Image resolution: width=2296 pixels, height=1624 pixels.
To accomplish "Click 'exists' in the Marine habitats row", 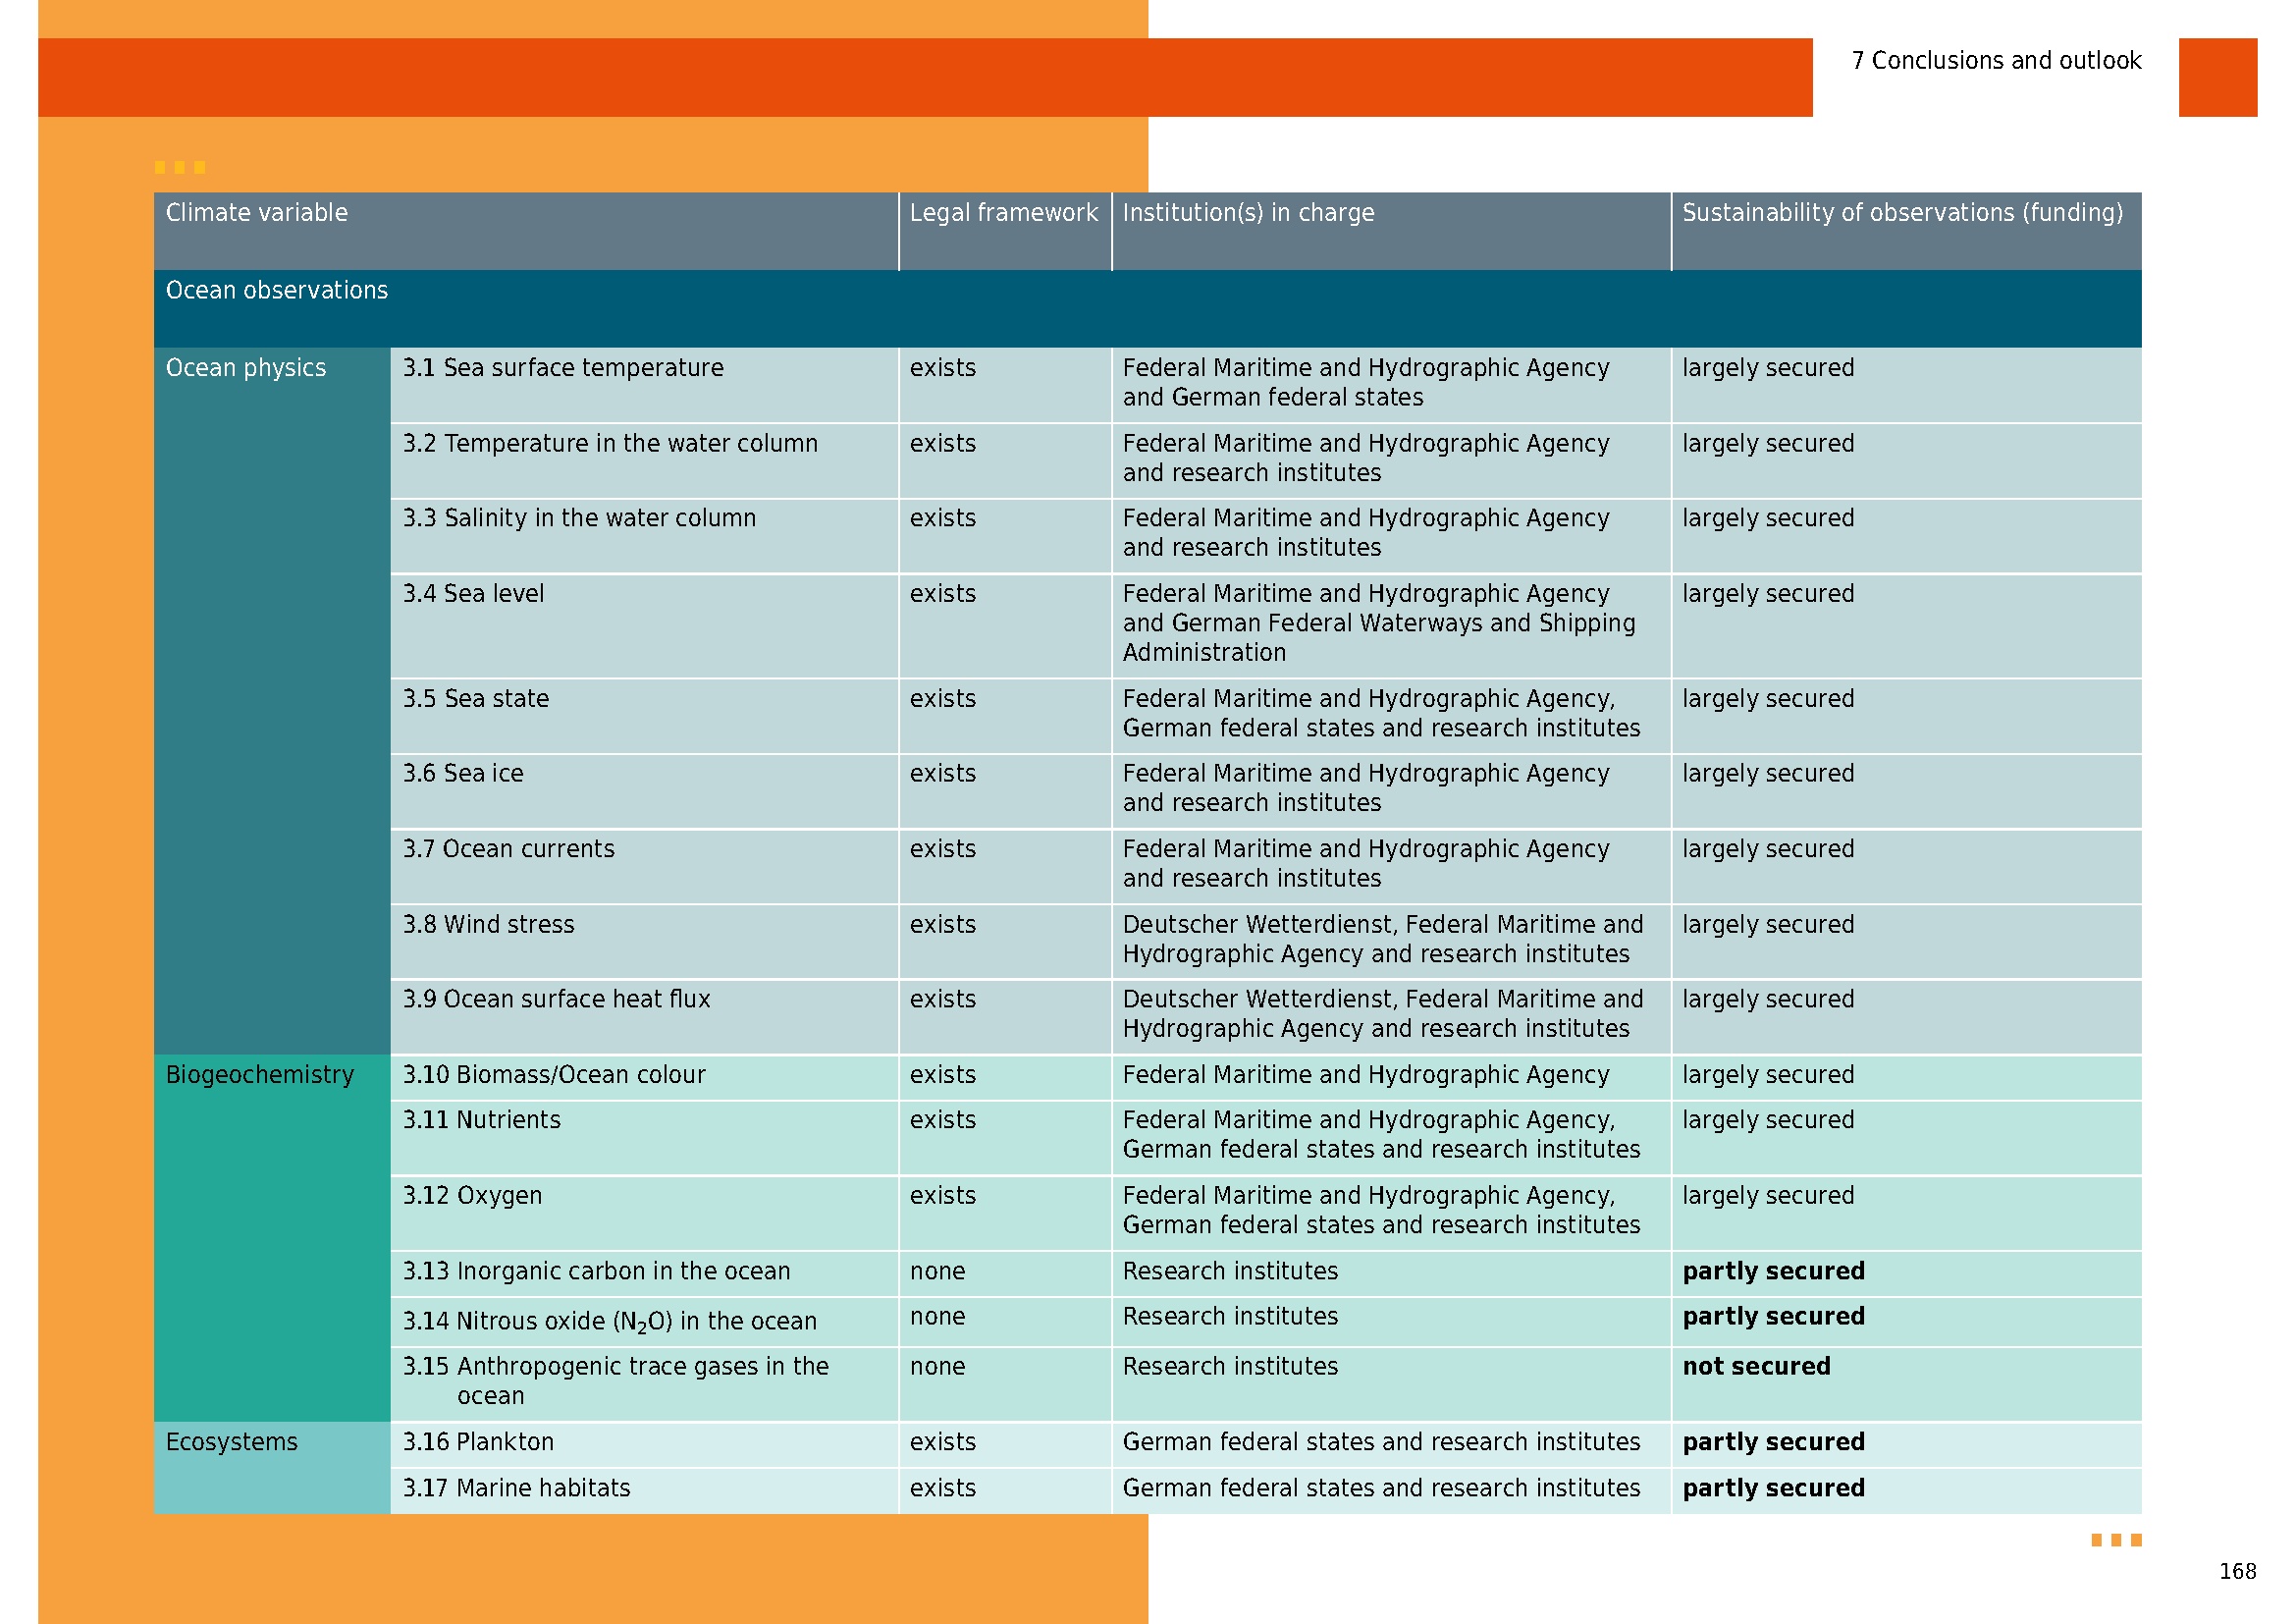I will (942, 1488).
